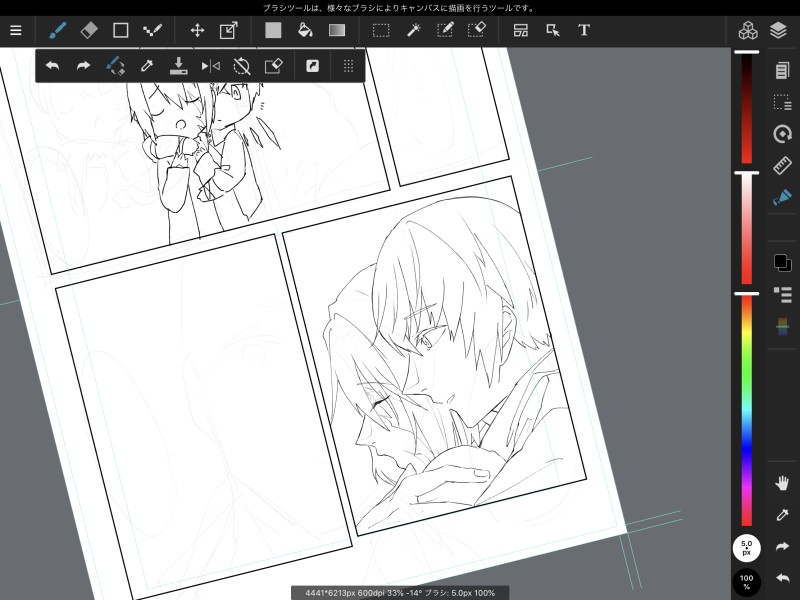
Task: Undo with the shortcut bar arrow
Action: coord(53,66)
